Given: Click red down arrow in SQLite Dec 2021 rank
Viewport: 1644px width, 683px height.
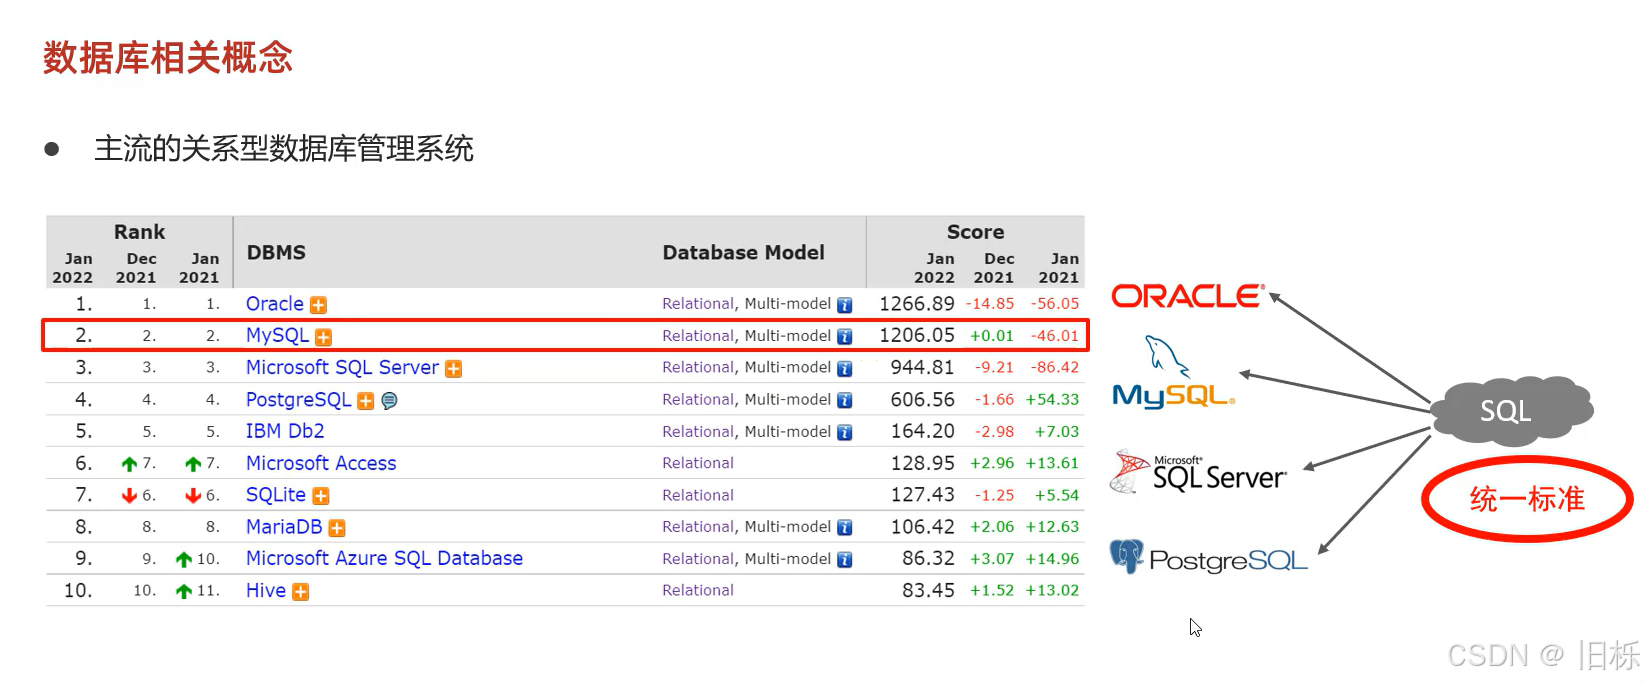Looking at the screenshot, I should click(129, 496).
